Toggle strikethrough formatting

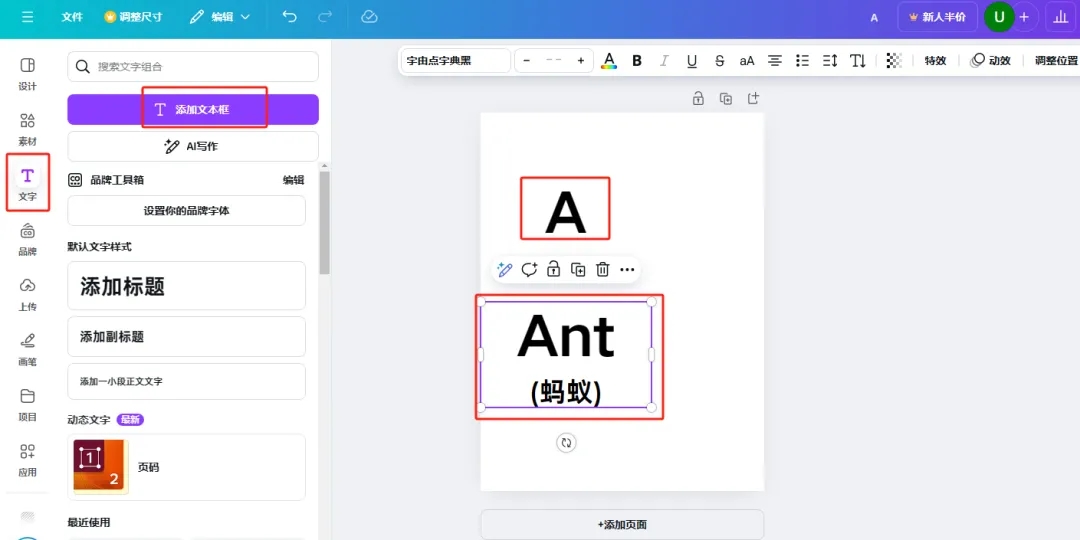tap(719, 61)
